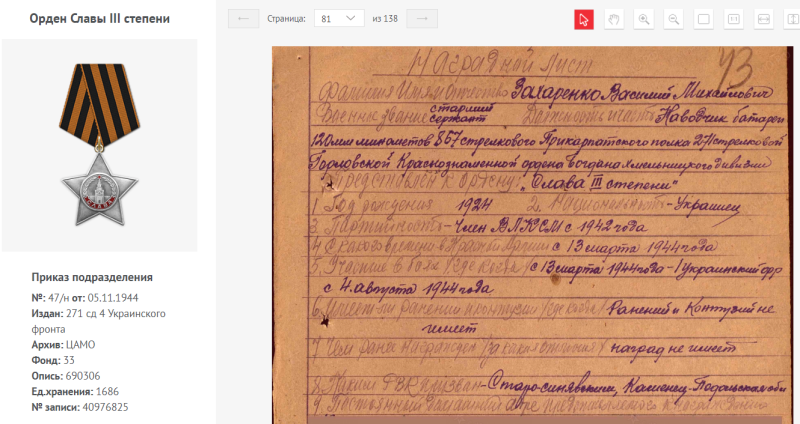Click the 'из 138' page count text
Screen dimensions: 800x424
tap(386, 19)
